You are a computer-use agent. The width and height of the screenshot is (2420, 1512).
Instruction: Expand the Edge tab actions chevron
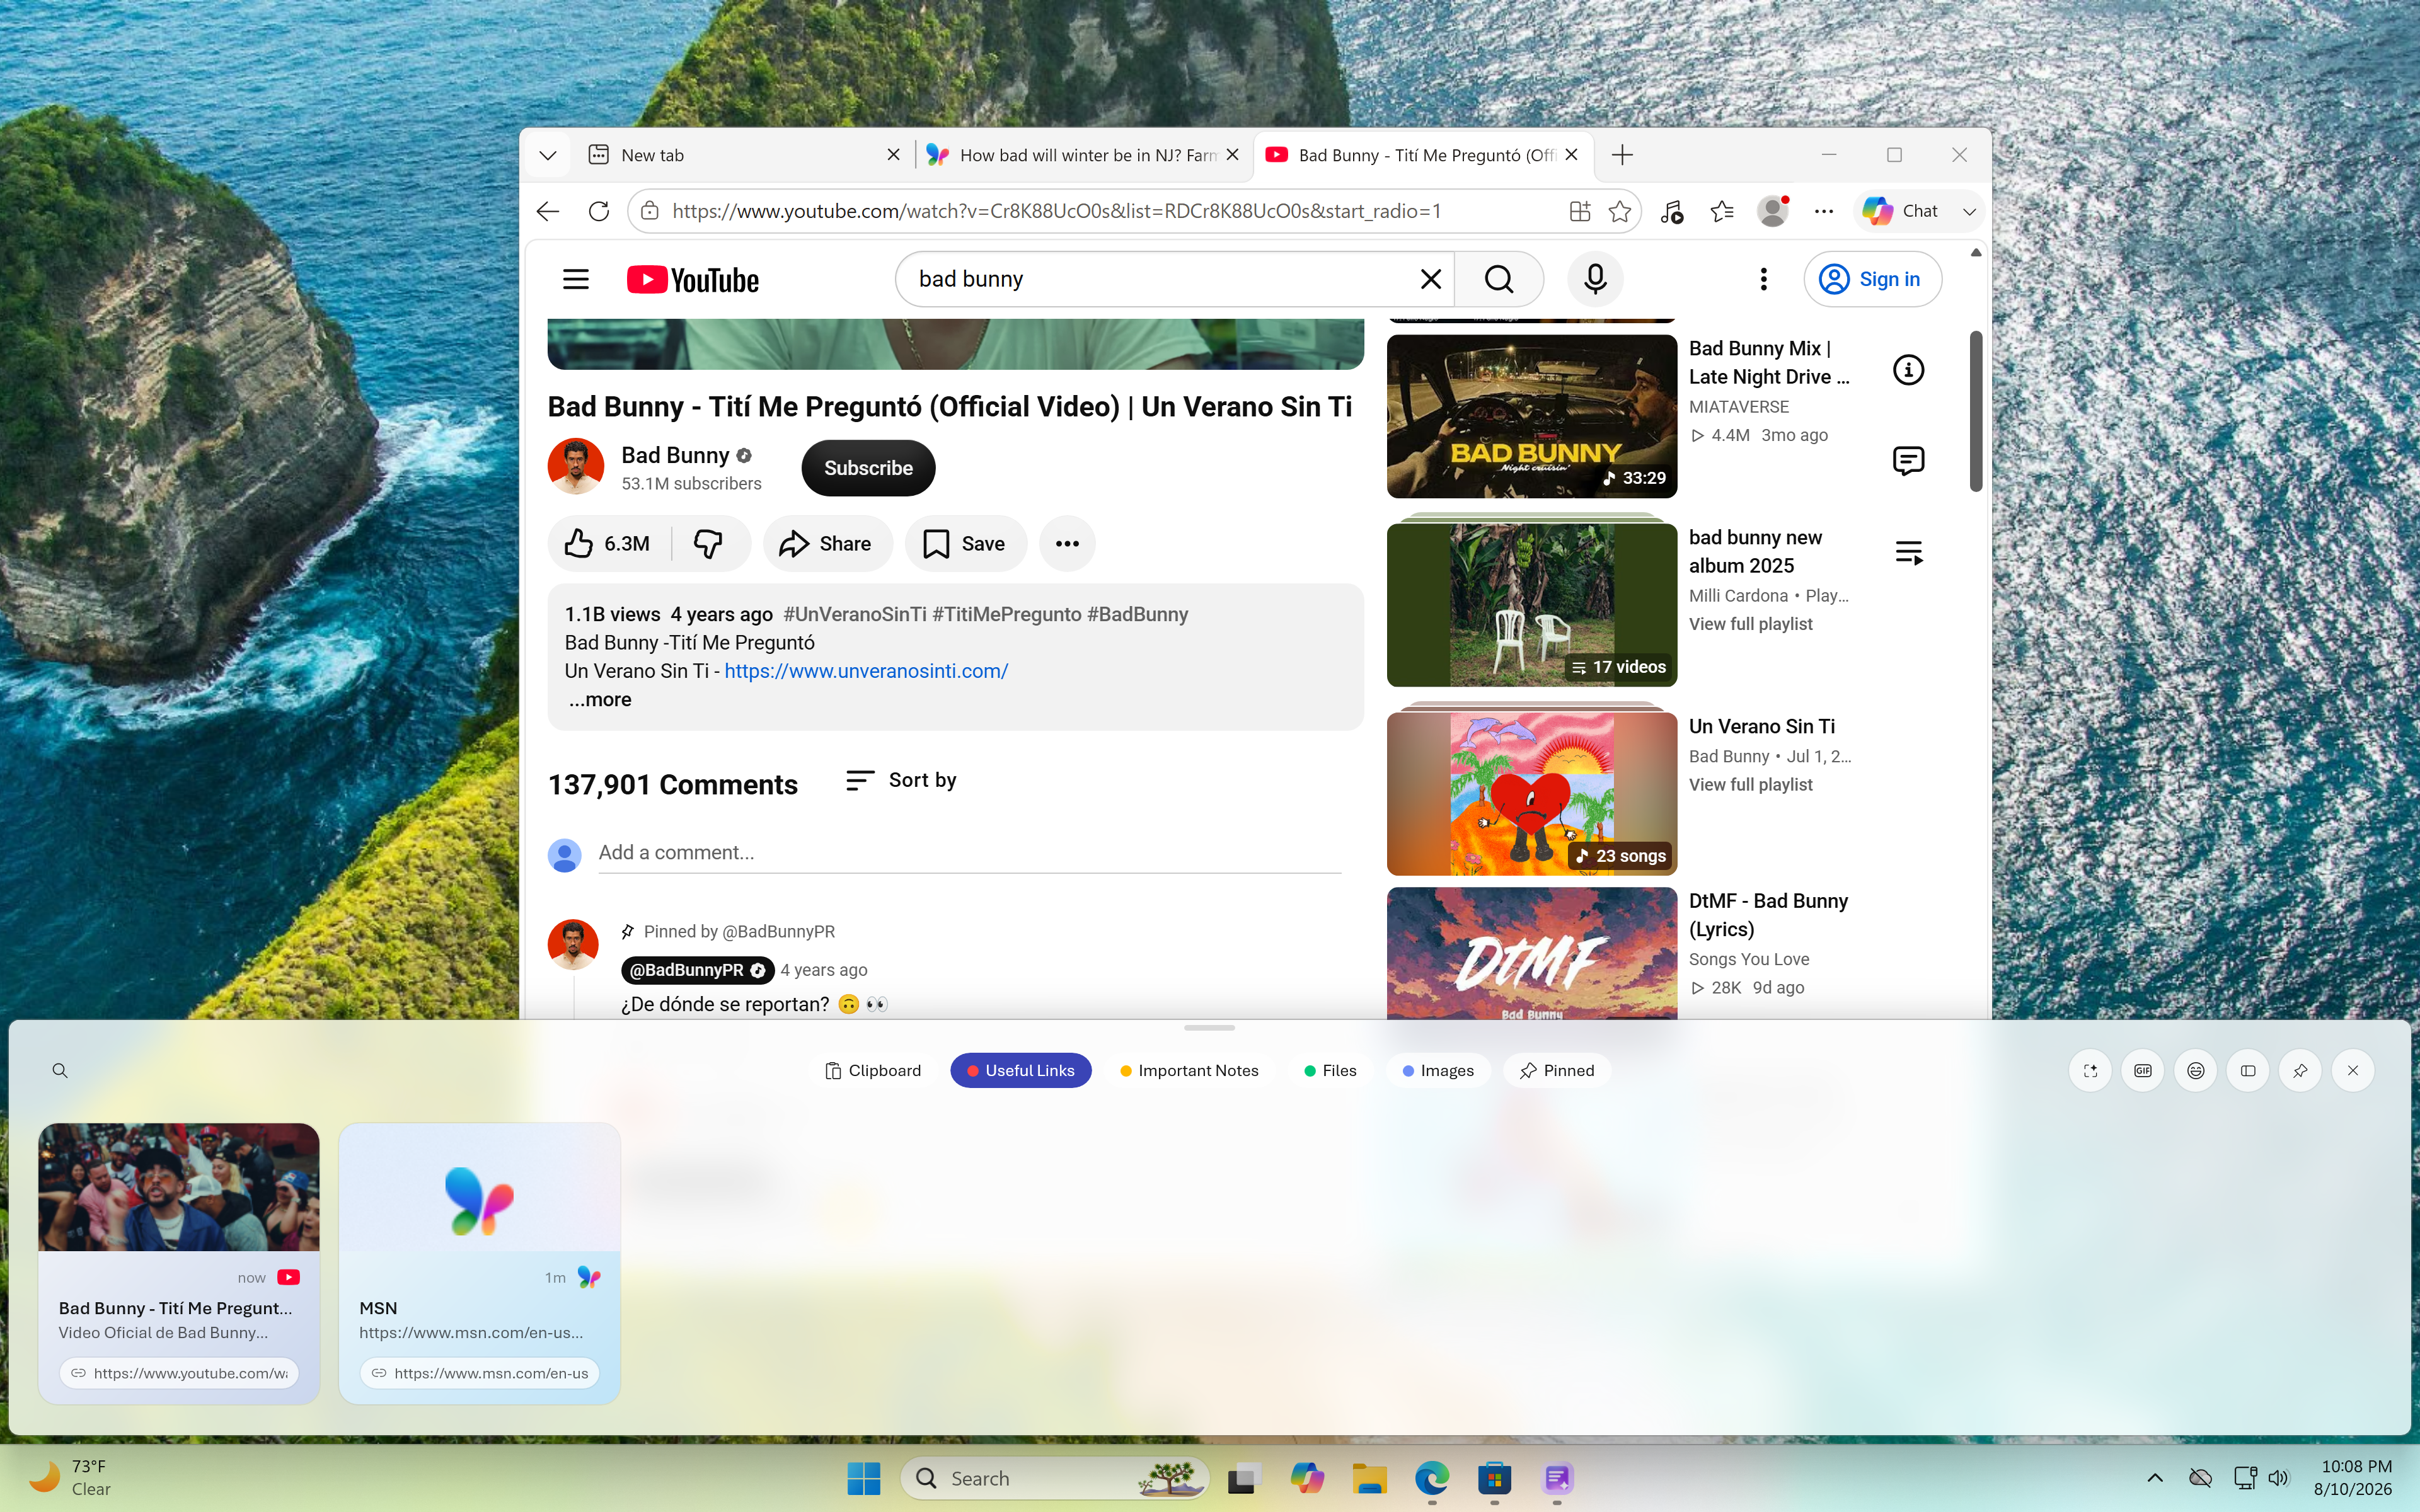[547, 155]
